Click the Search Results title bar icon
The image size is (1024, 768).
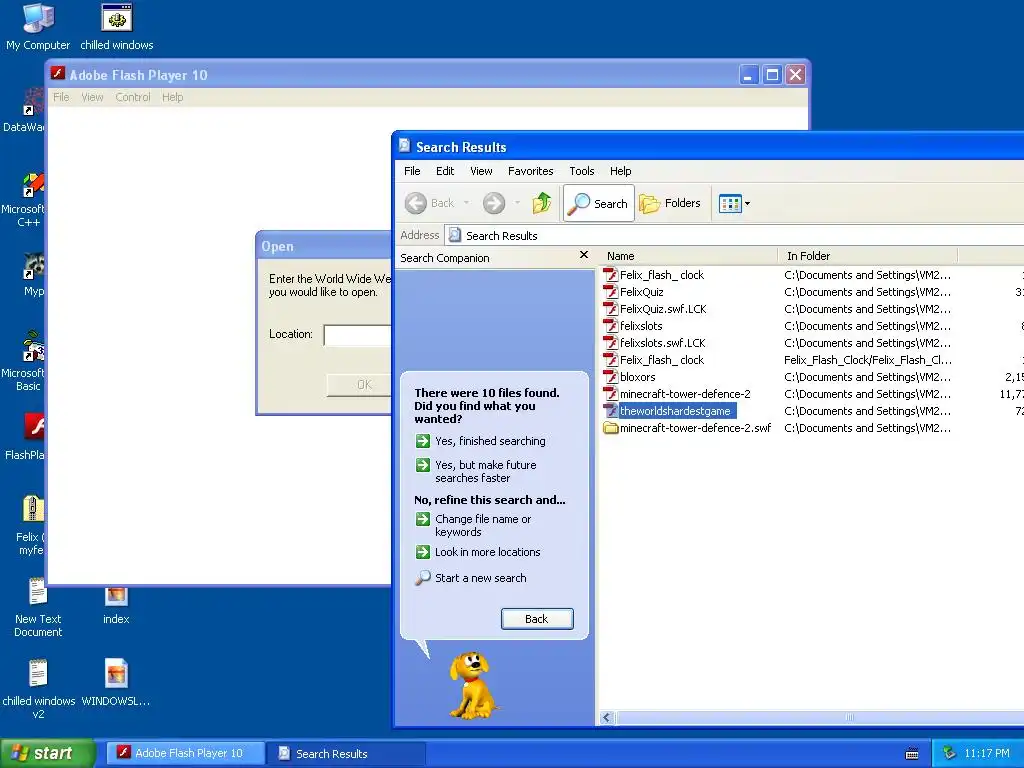click(x=404, y=146)
